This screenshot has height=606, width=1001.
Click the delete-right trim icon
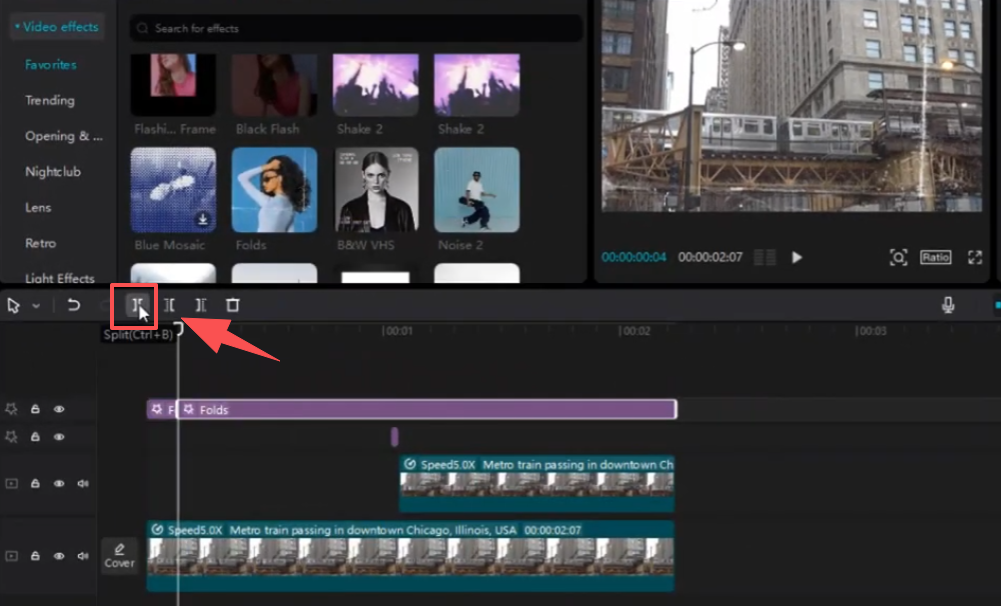pyautogui.click(x=201, y=305)
